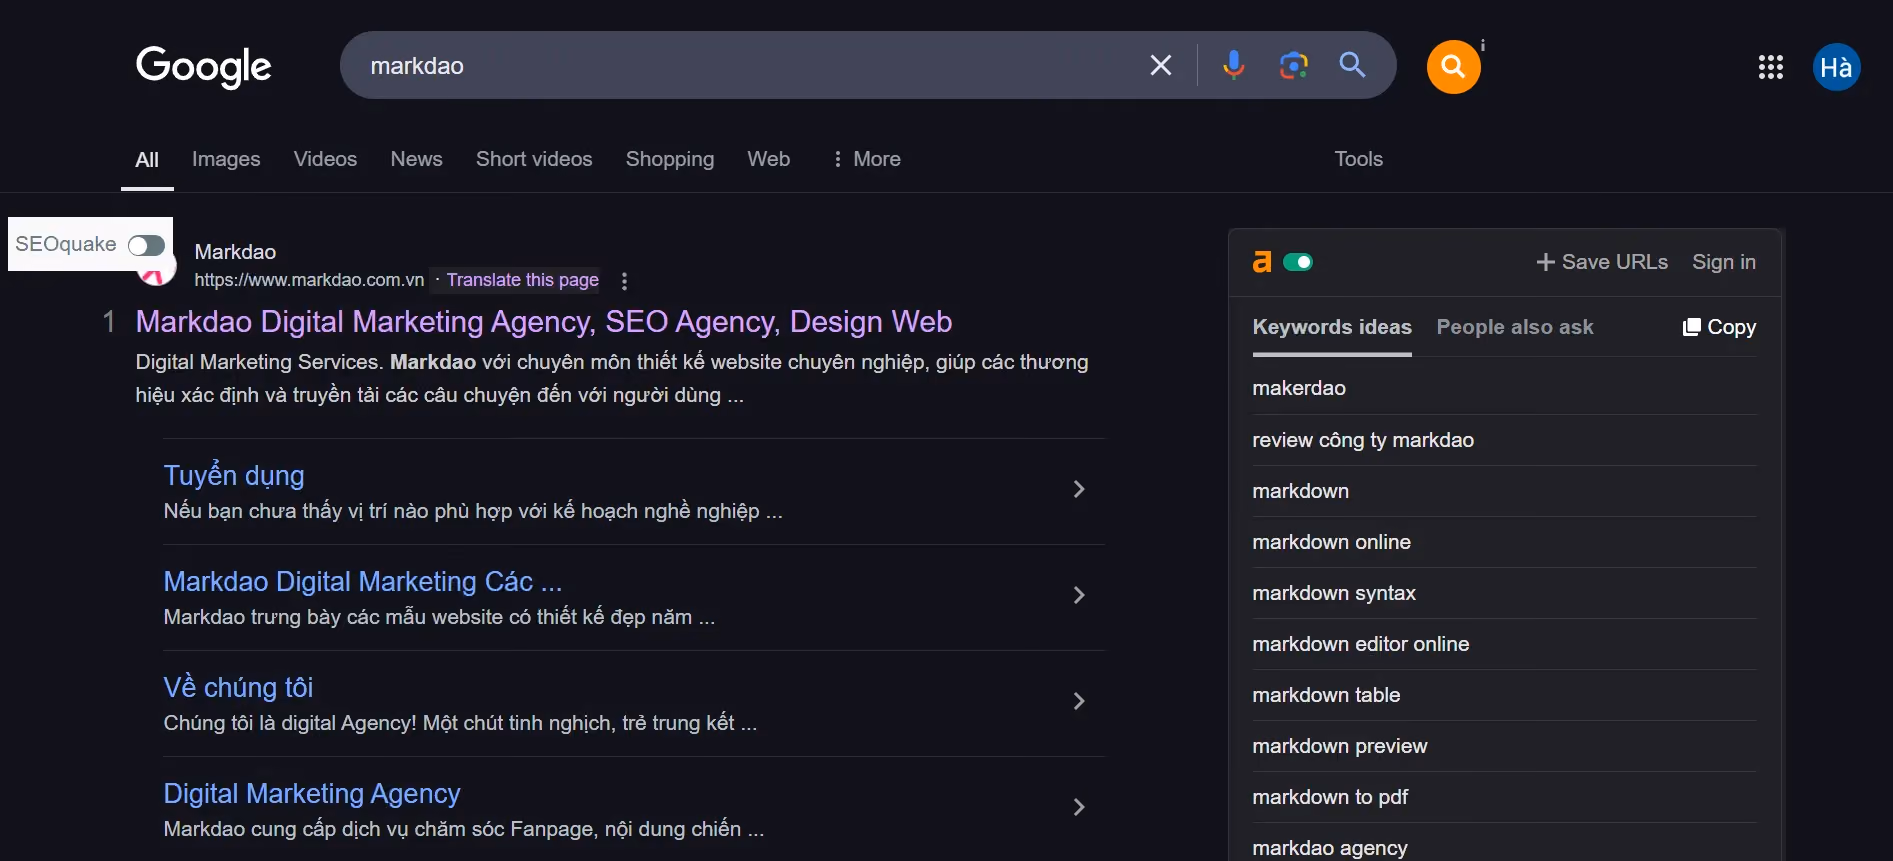Open the Về chúng tôi sitelink
This screenshot has height=861, width=1893.
[x=239, y=687]
